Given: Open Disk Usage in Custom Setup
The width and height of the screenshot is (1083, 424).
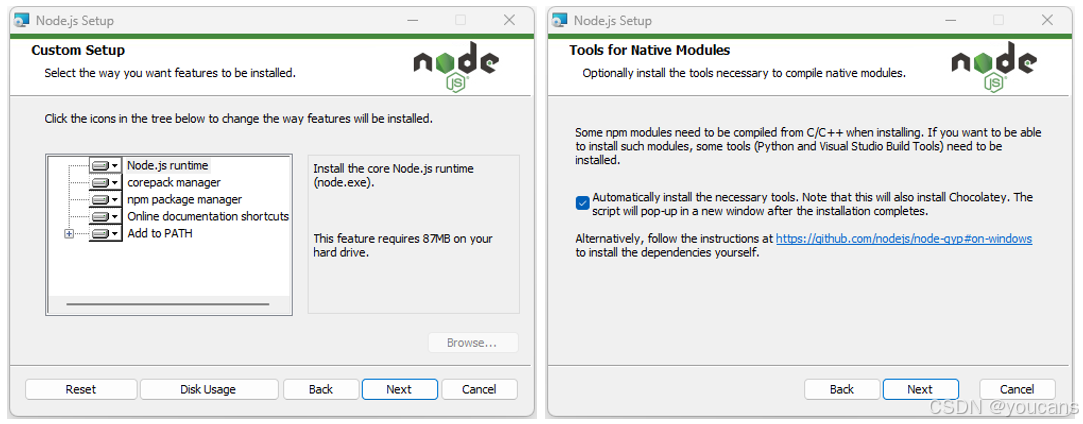Looking at the screenshot, I should click(209, 389).
